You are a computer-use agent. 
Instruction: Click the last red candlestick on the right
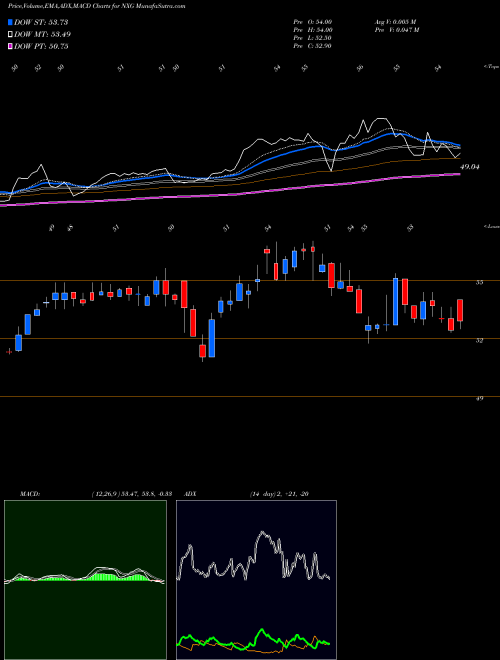pyautogui.click(x=460, y=311)
